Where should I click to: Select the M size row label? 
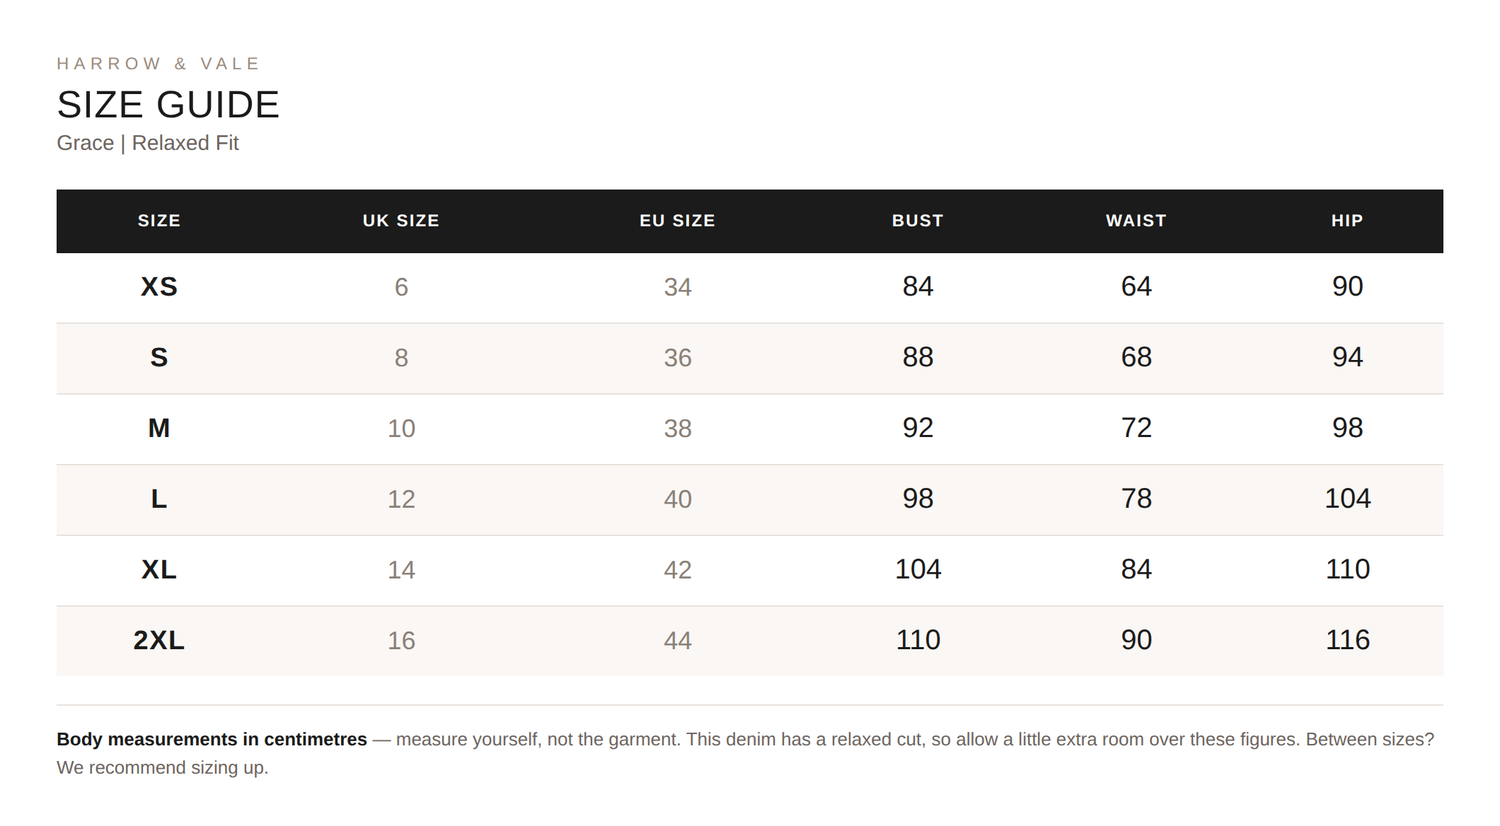coord(159,428)
